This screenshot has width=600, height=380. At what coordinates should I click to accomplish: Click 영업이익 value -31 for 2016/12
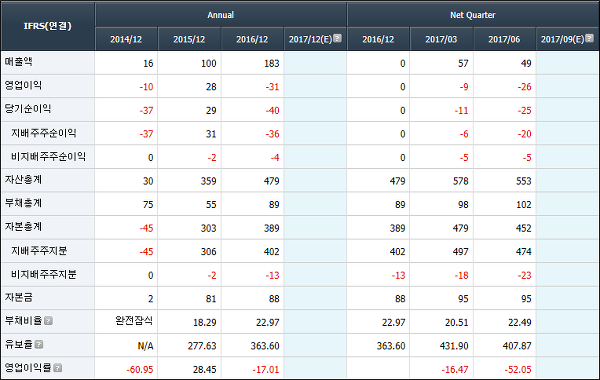pyautogui.click(x=272, y=87)
